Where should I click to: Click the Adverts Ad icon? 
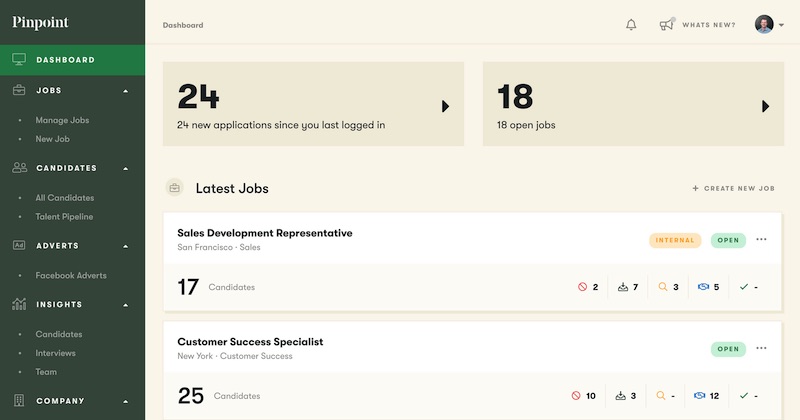click(x=19, y=245)
